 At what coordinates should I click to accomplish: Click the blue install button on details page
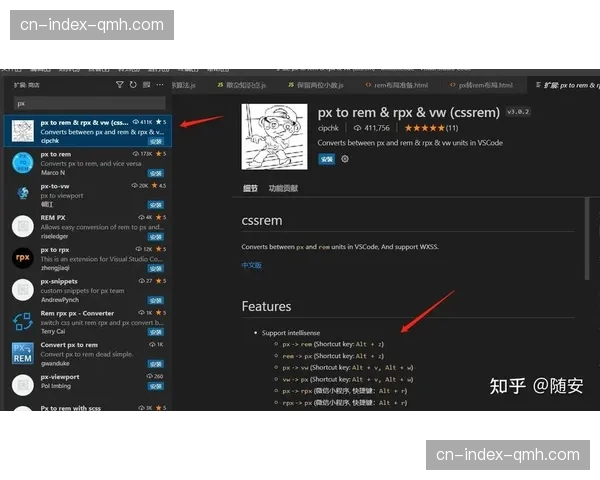coord(326,159)
